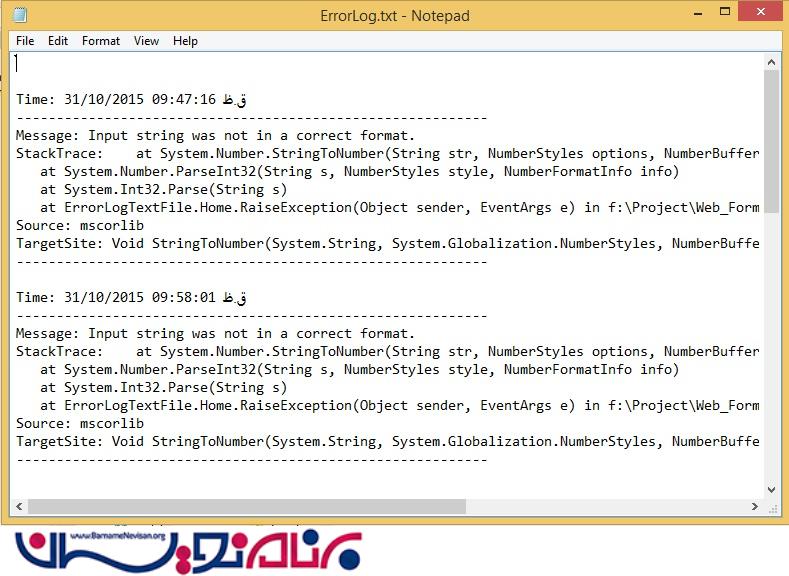Close the ErrorLog.txt Notepad window

tap(757, 14)
